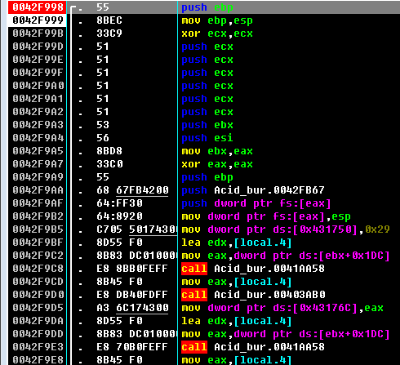
Task: Click 'push ecx' instruction at 0042F99D
Action: point(207,46)
